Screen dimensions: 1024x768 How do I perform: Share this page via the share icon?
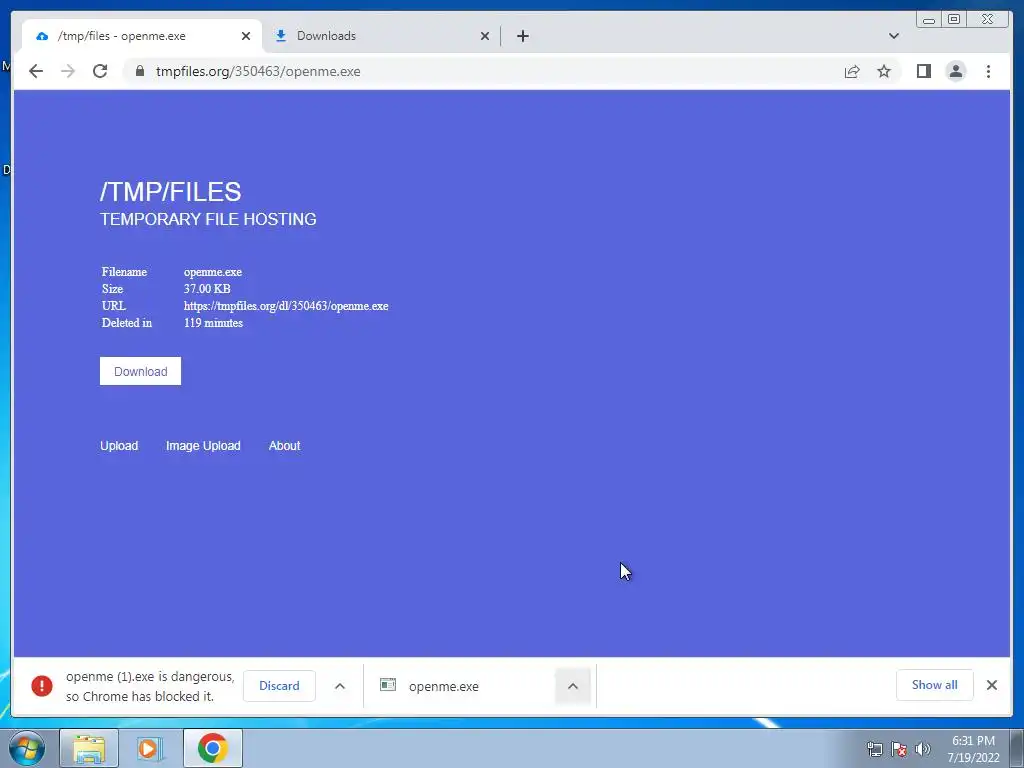(x=852, y=71)
